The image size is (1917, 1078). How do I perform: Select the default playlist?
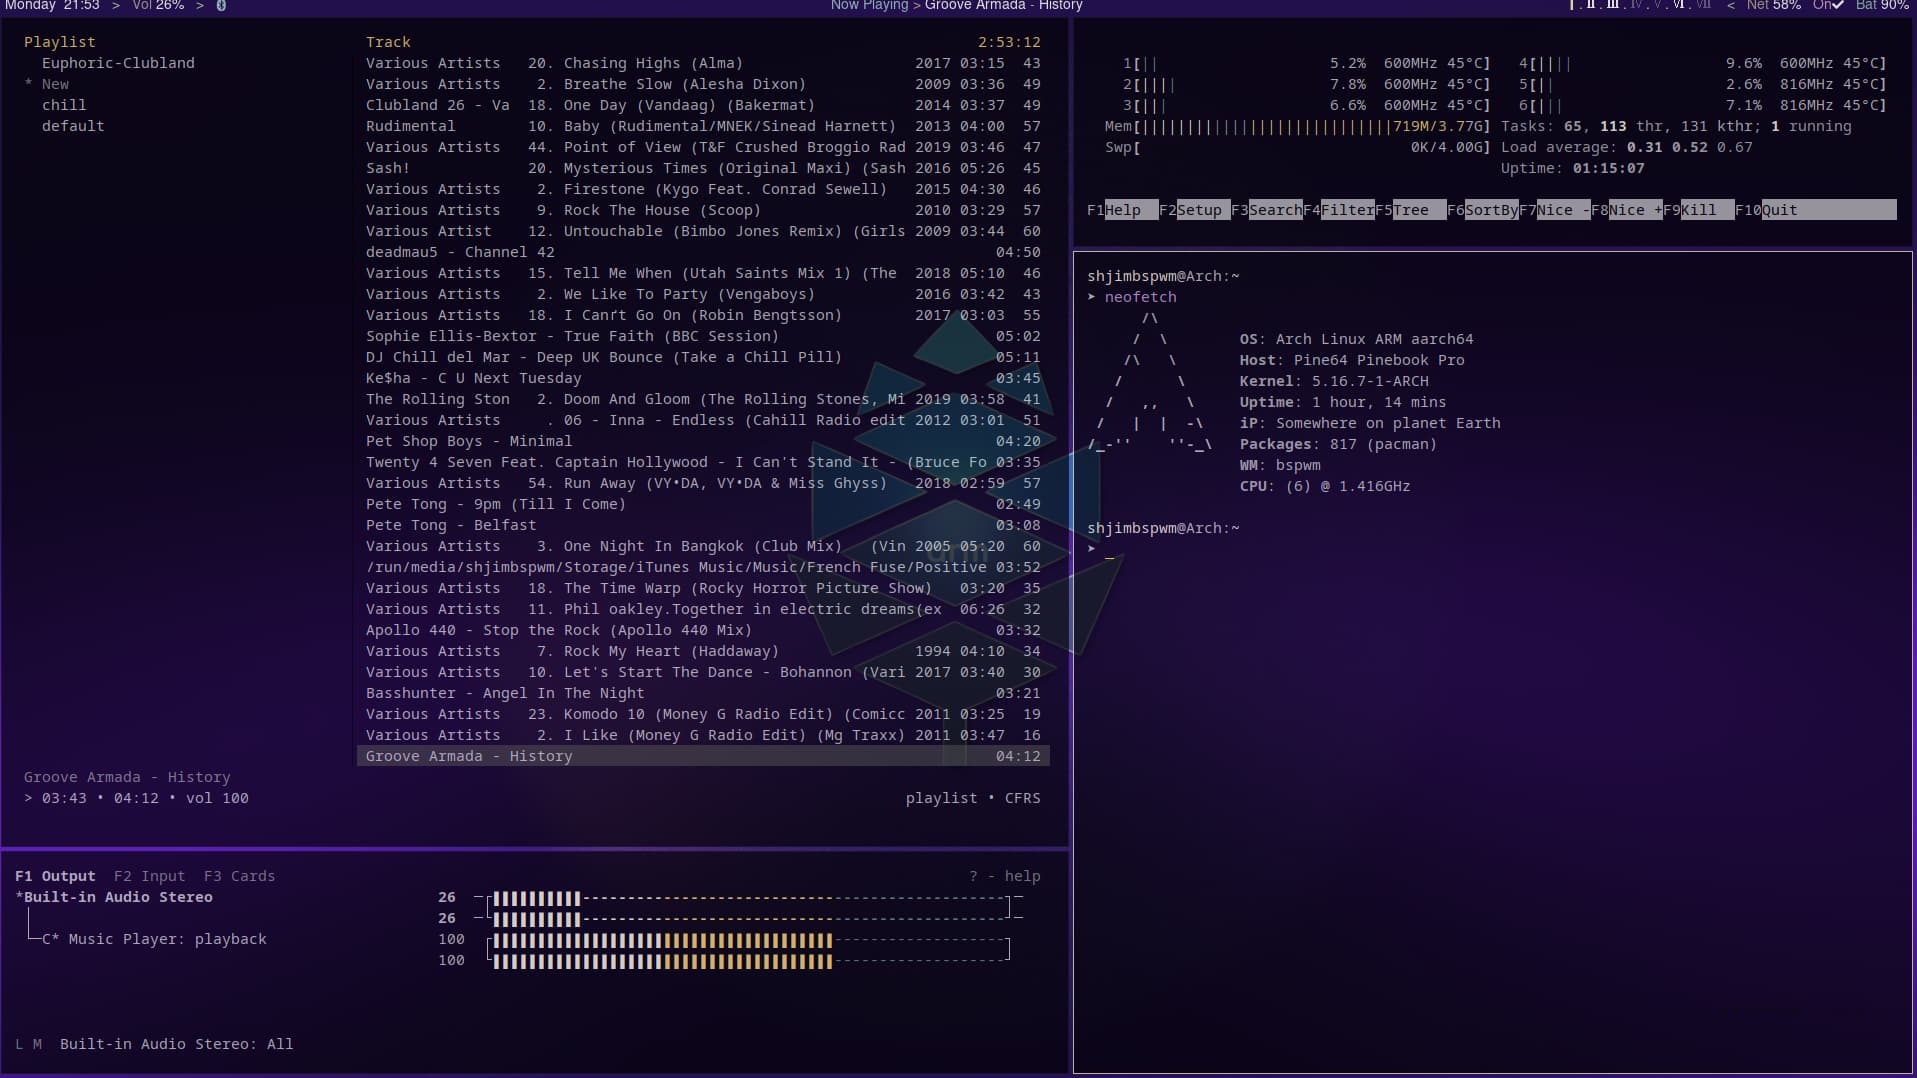tap(73, 126)
